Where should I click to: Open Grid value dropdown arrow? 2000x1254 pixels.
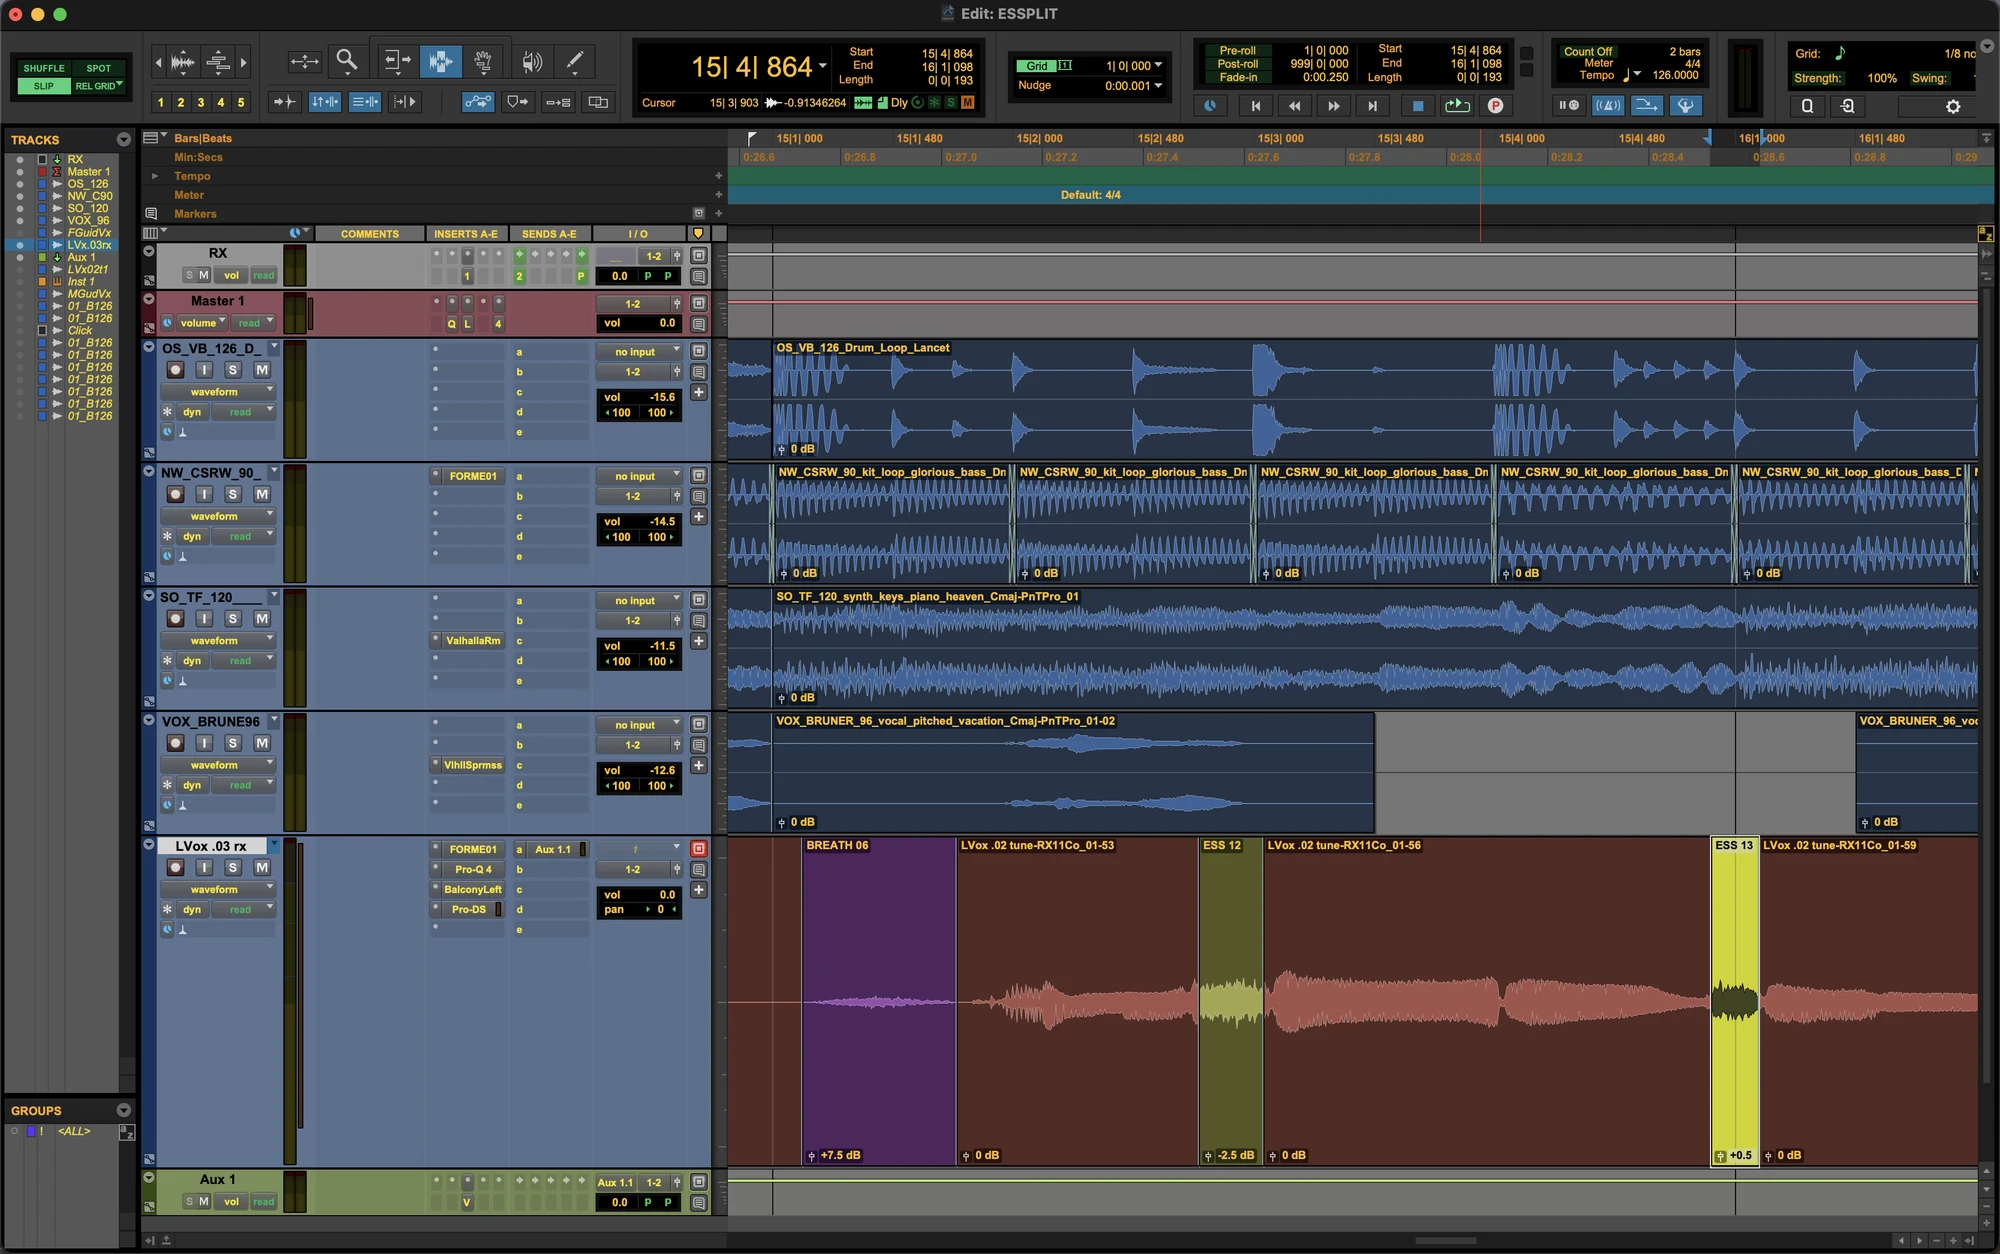1159,65
